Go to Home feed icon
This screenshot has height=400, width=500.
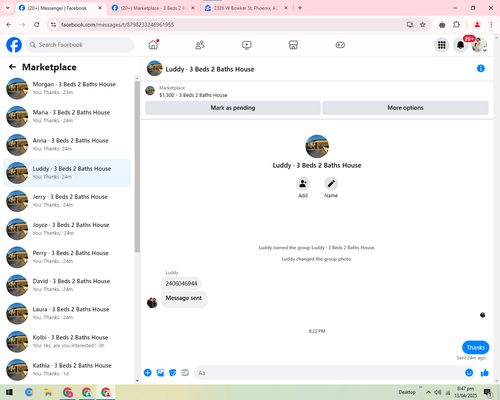pos(153,45)
